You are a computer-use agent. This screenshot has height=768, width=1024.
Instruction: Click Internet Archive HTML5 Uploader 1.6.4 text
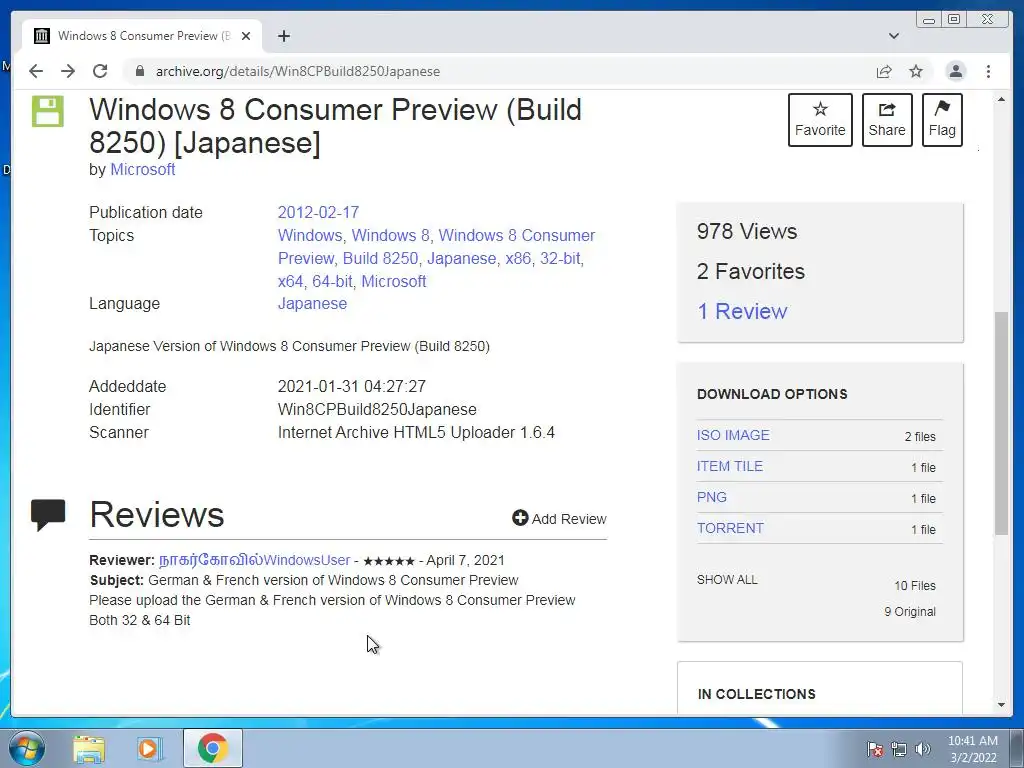416,432
